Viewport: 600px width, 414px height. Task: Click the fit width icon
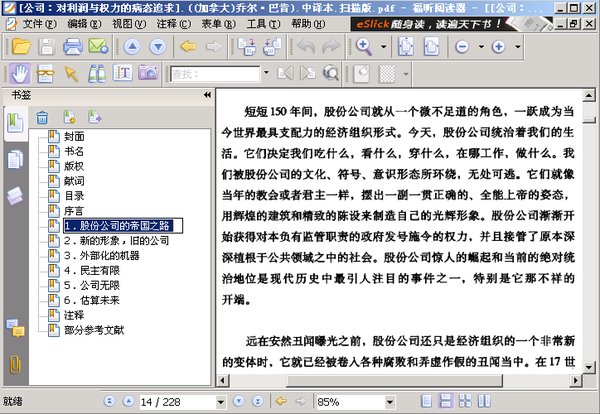click(431, 46)
